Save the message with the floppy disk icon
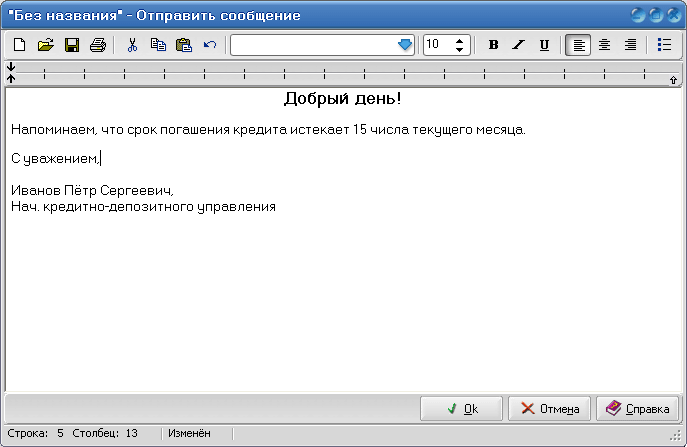Screen dimensions: 687x447 72,45
